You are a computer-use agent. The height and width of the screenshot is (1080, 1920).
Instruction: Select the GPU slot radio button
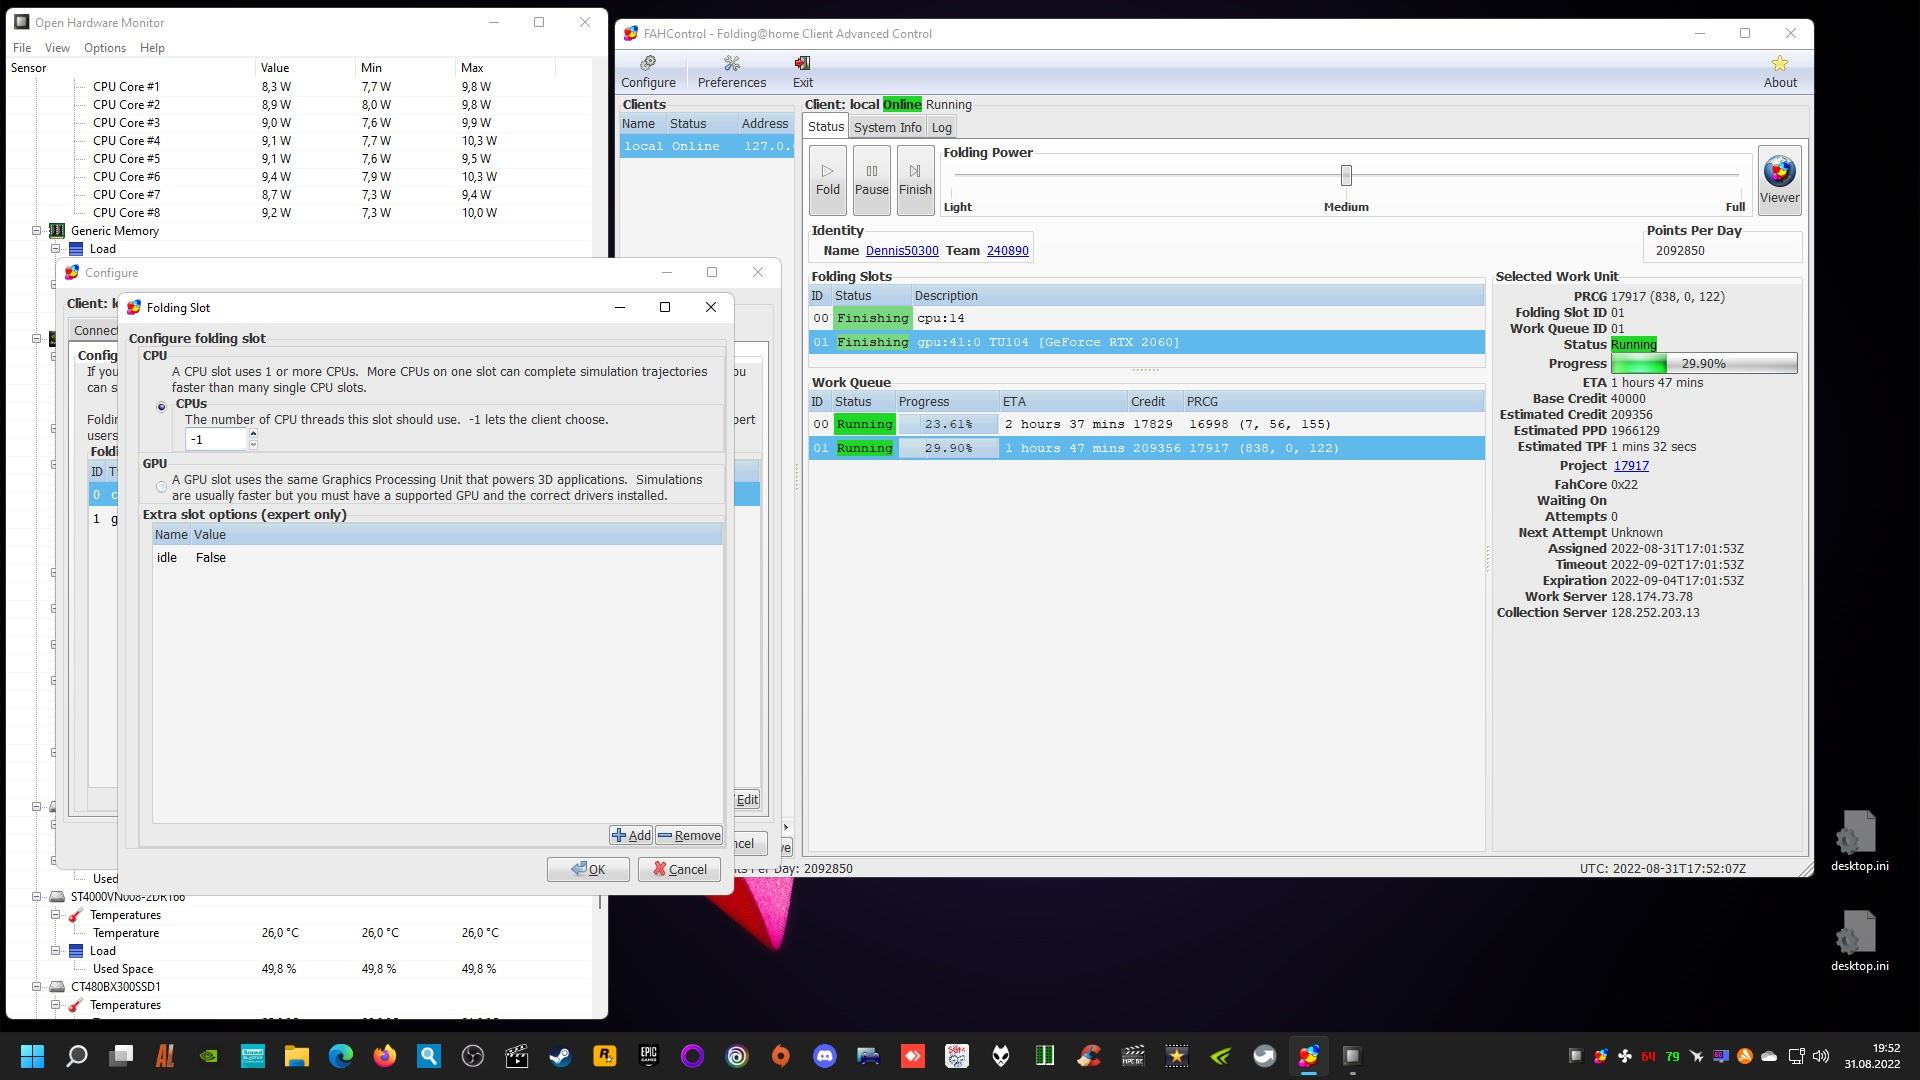tap(162, 488)
